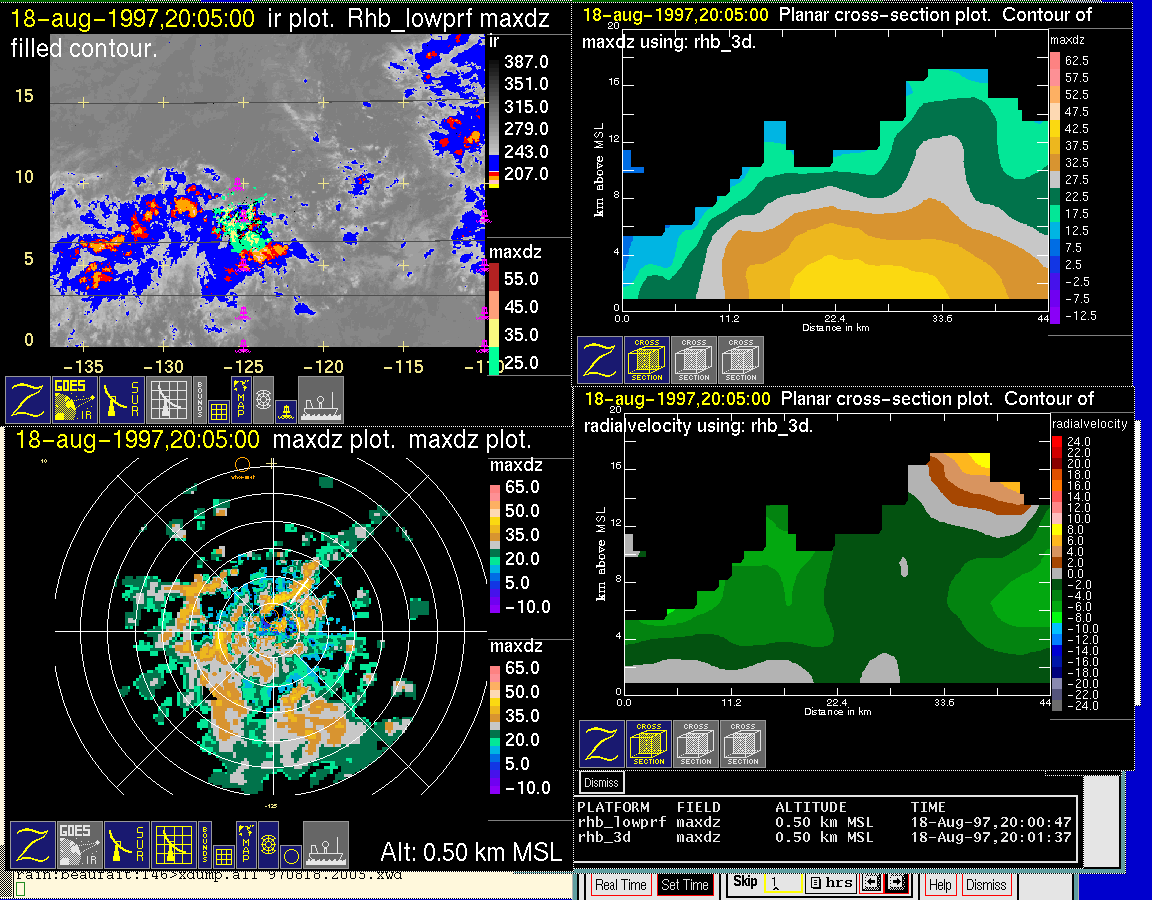This screenshot has width=1152, height=900.
Task: Select the active yellow cross-section icon under the radial velocity plot
Action: (x=649, y=744)
